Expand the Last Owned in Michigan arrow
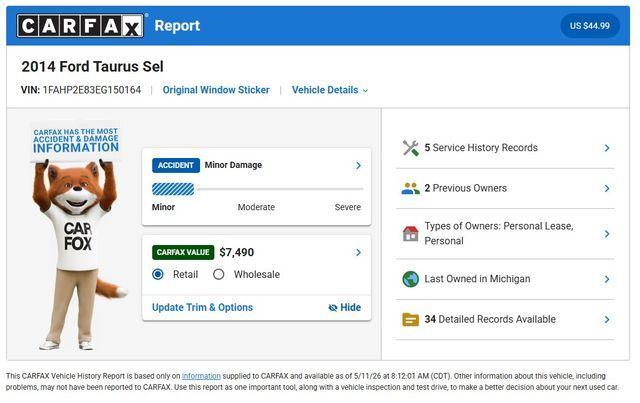The height and width of the screenshot is (403, 640). click(607, 279)
